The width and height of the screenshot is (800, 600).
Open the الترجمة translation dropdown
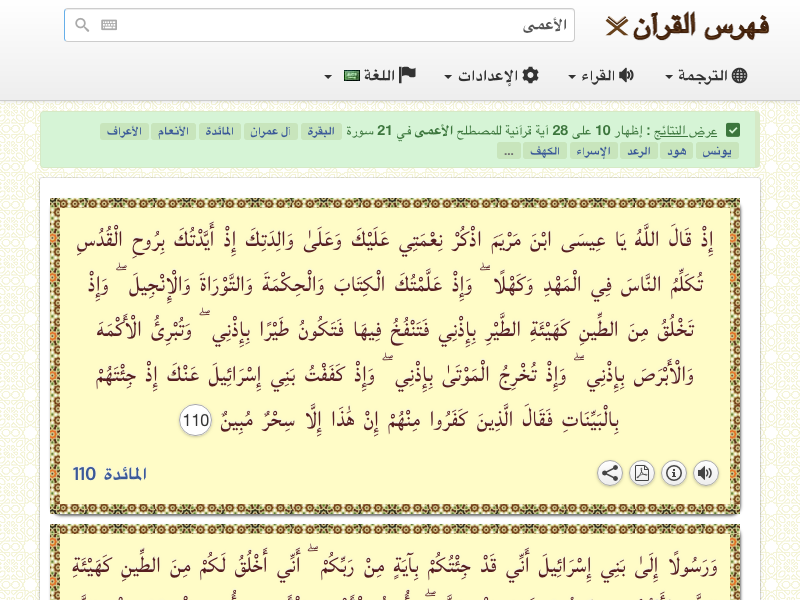pos(706,76)
